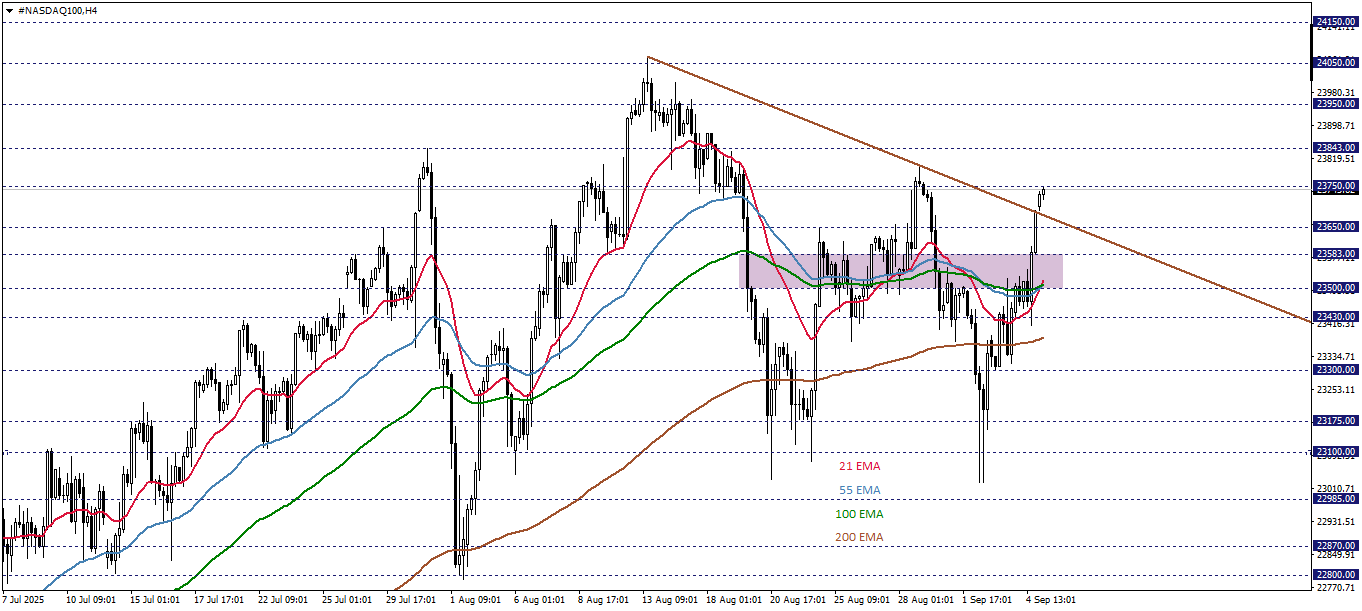Select the purple shaded rectangle zone
This screenshot has width=1362, height=611.
coord(900,271)
